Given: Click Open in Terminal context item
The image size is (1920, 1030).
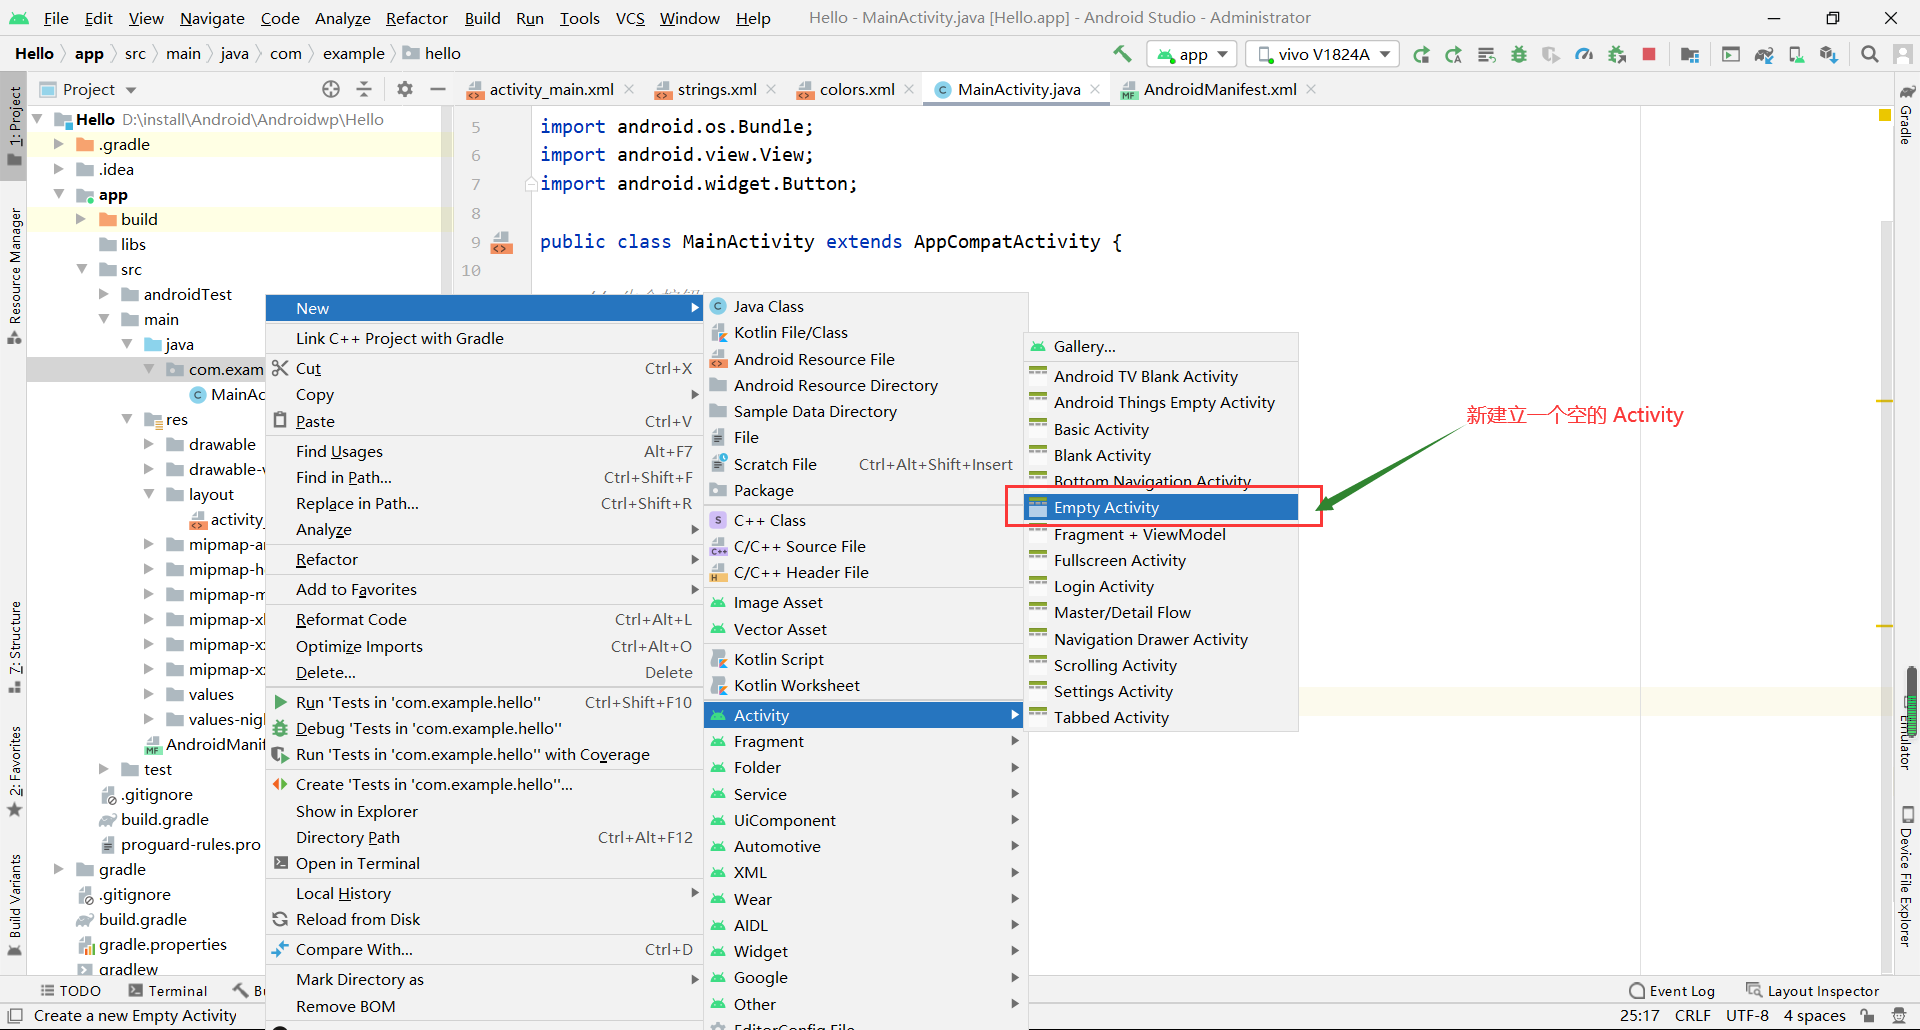Looking at the screenshot, I should tap(485, 864).
